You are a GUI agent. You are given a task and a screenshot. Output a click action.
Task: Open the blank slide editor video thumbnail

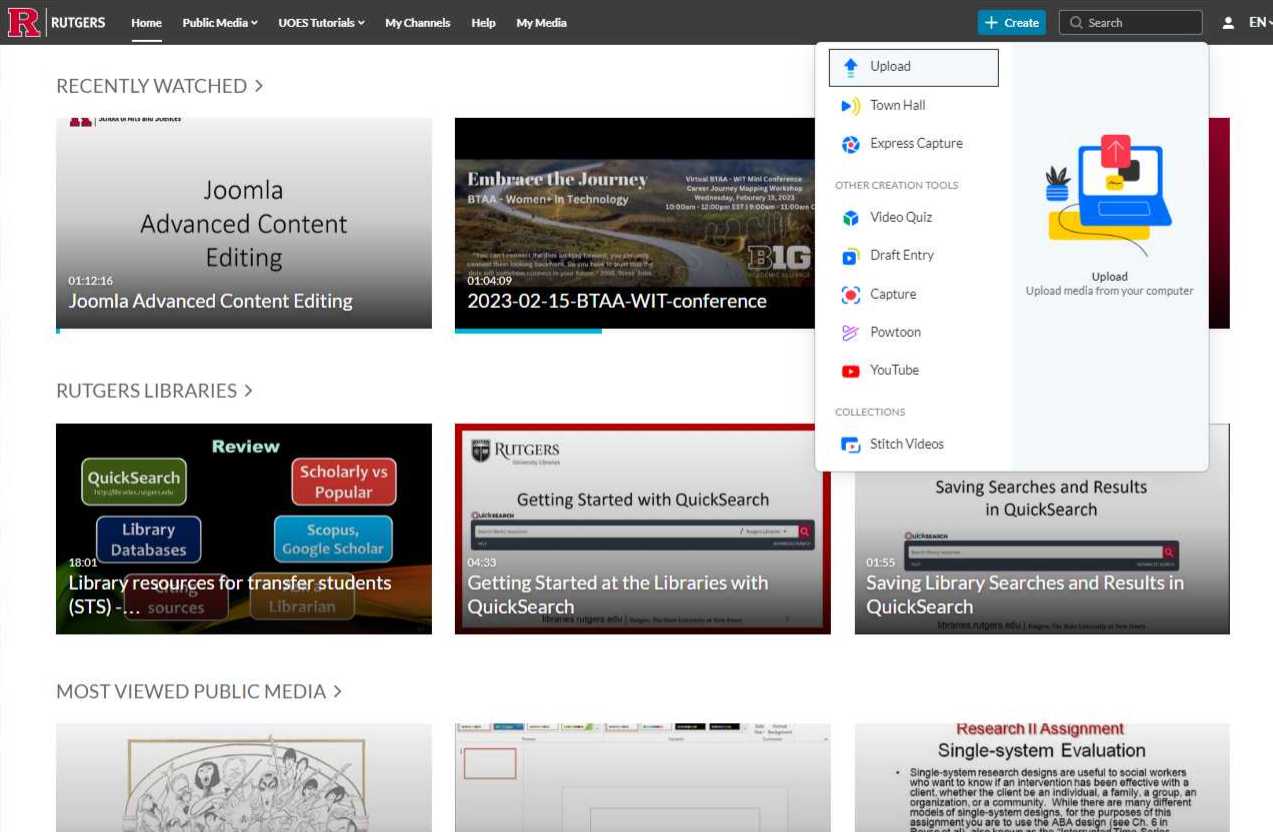click(643, 778)
